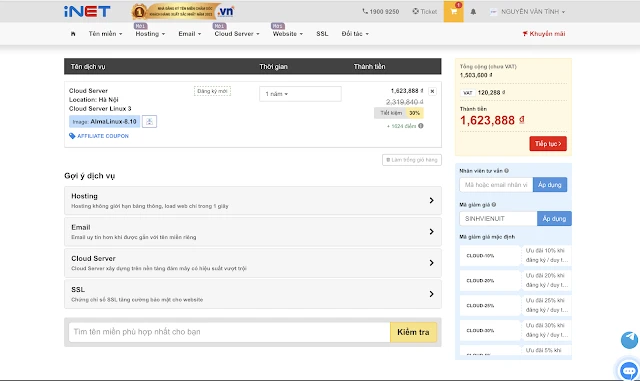Expand the SSL suggestion row
640x381 pixels.
click(253, 294)
